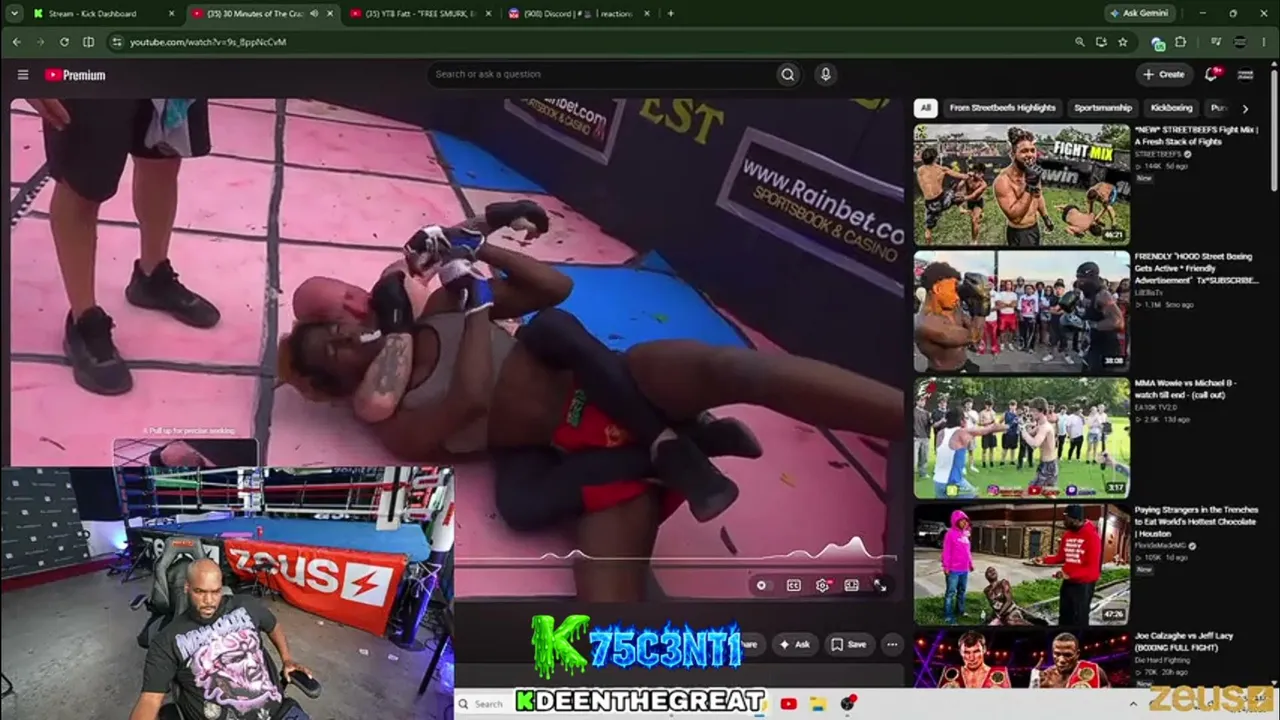Open the Joe Calzaghe vs Jeff Lacy title
The width and height of the screenshot is (1280, 720).
(x=1184, y=642)
